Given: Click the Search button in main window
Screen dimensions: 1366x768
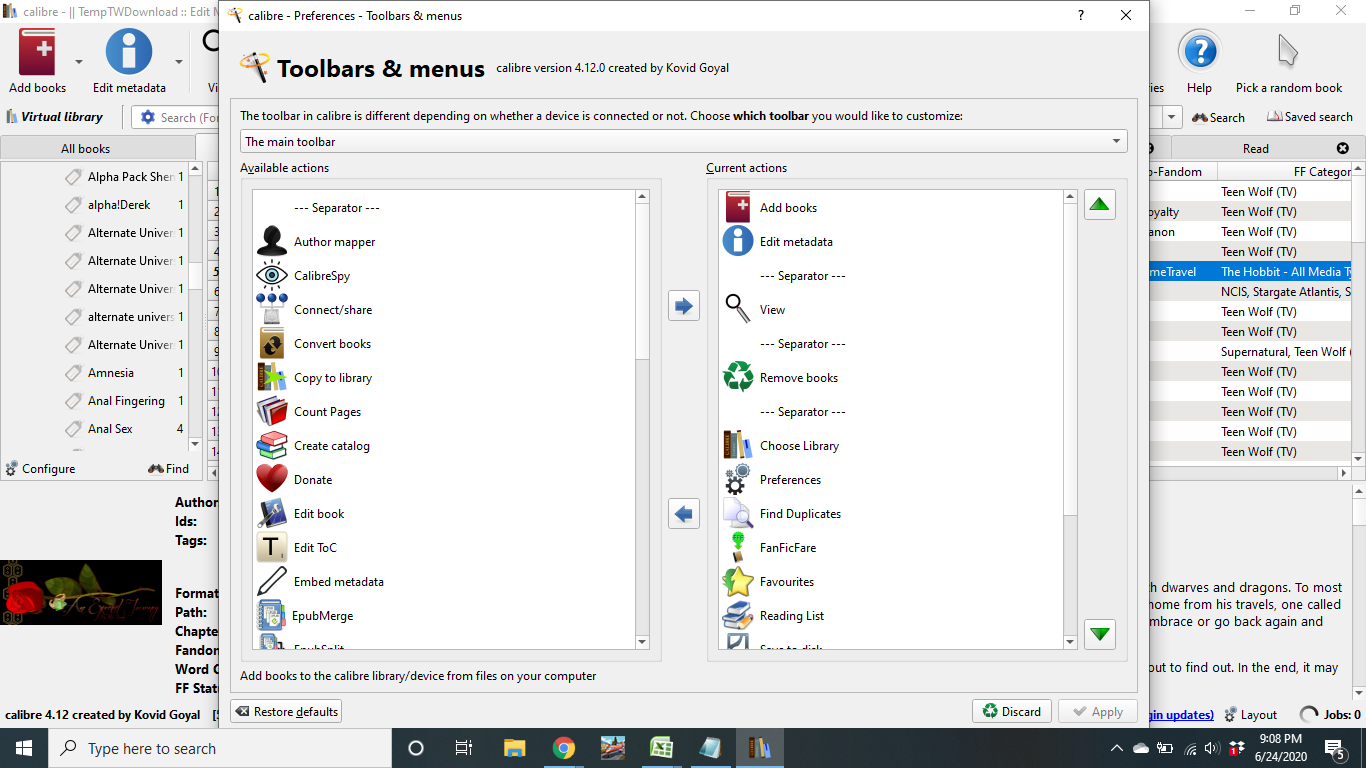Looking at the screenshot, I should click(x=1218, y=117).
